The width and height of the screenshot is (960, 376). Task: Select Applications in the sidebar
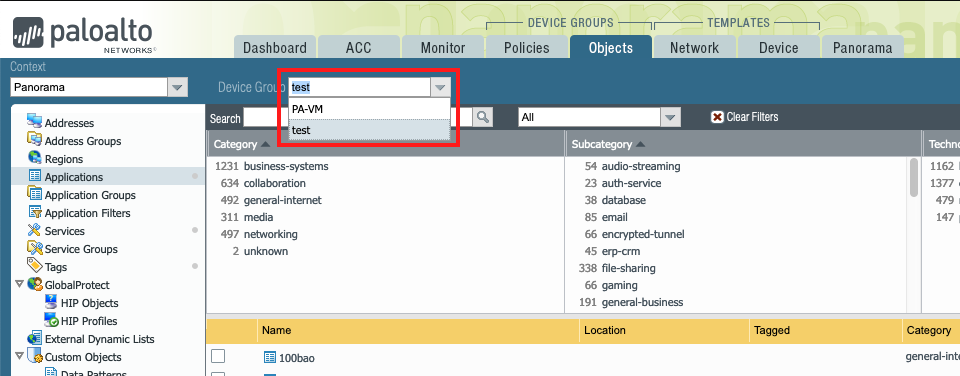73,177
